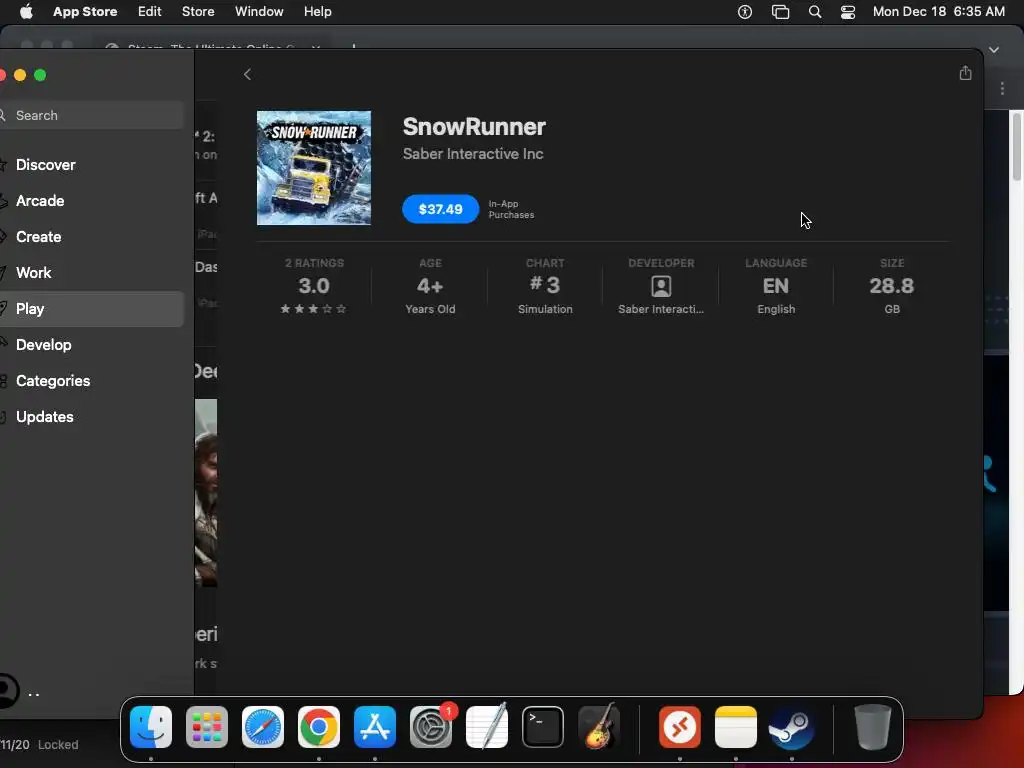Viewport: 1024px width, 768px height.
Task: Open App Store from the Dock
Action: (375, 727)
